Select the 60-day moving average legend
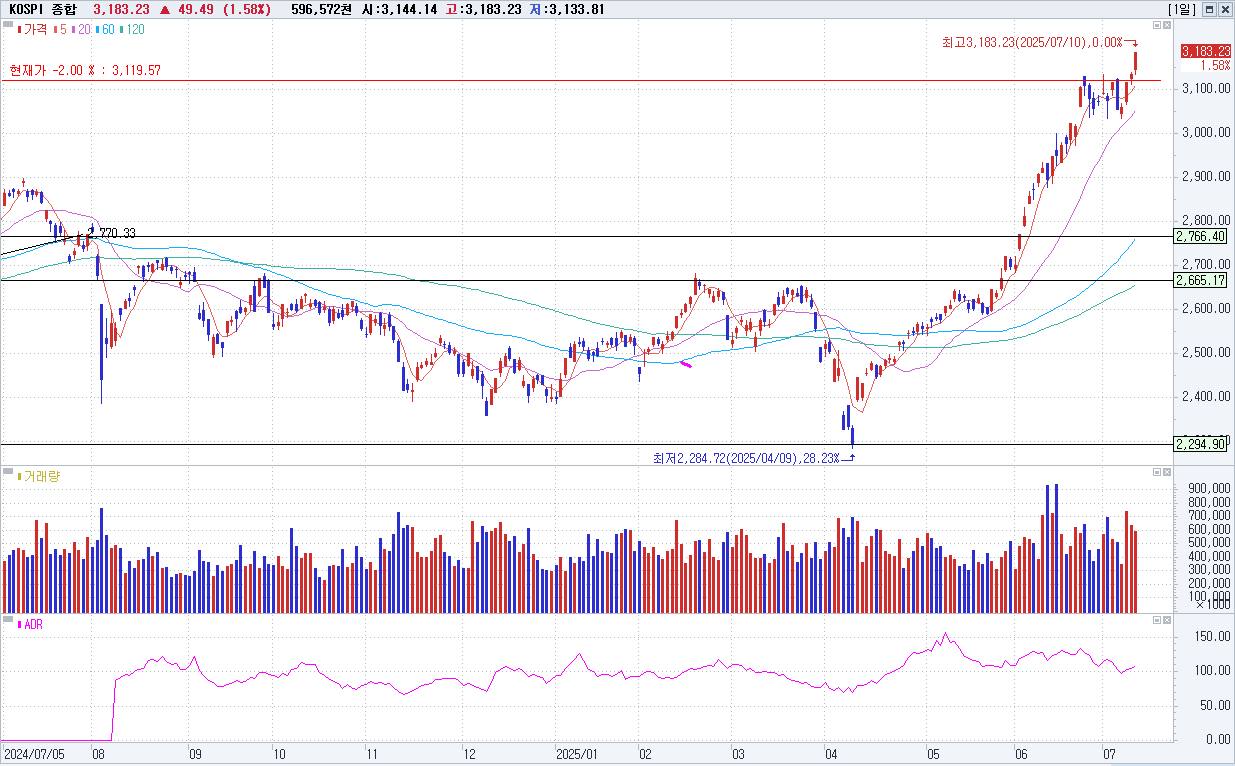This screenshot has width=1235, height=766. point(104,29)
